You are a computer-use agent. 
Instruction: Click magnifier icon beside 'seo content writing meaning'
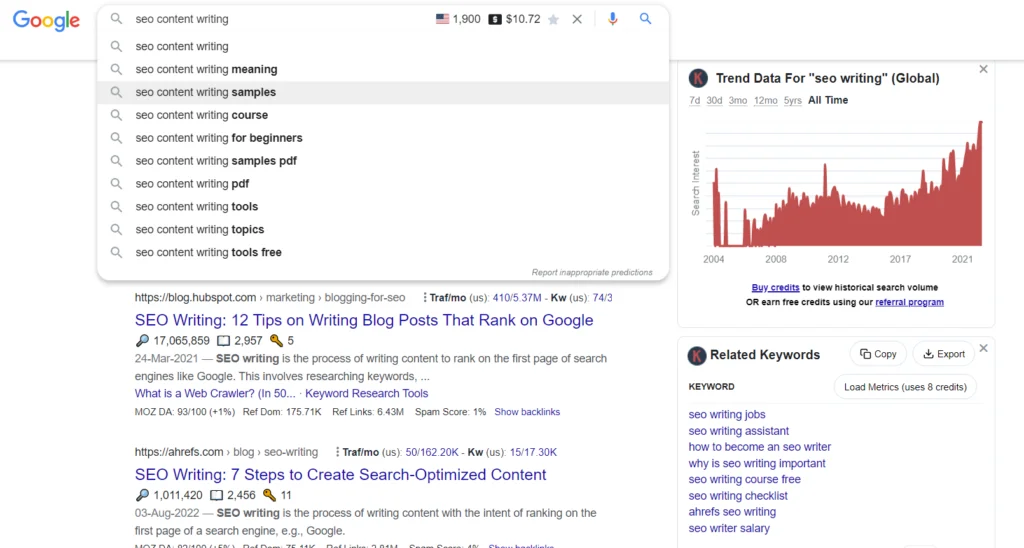116,69
